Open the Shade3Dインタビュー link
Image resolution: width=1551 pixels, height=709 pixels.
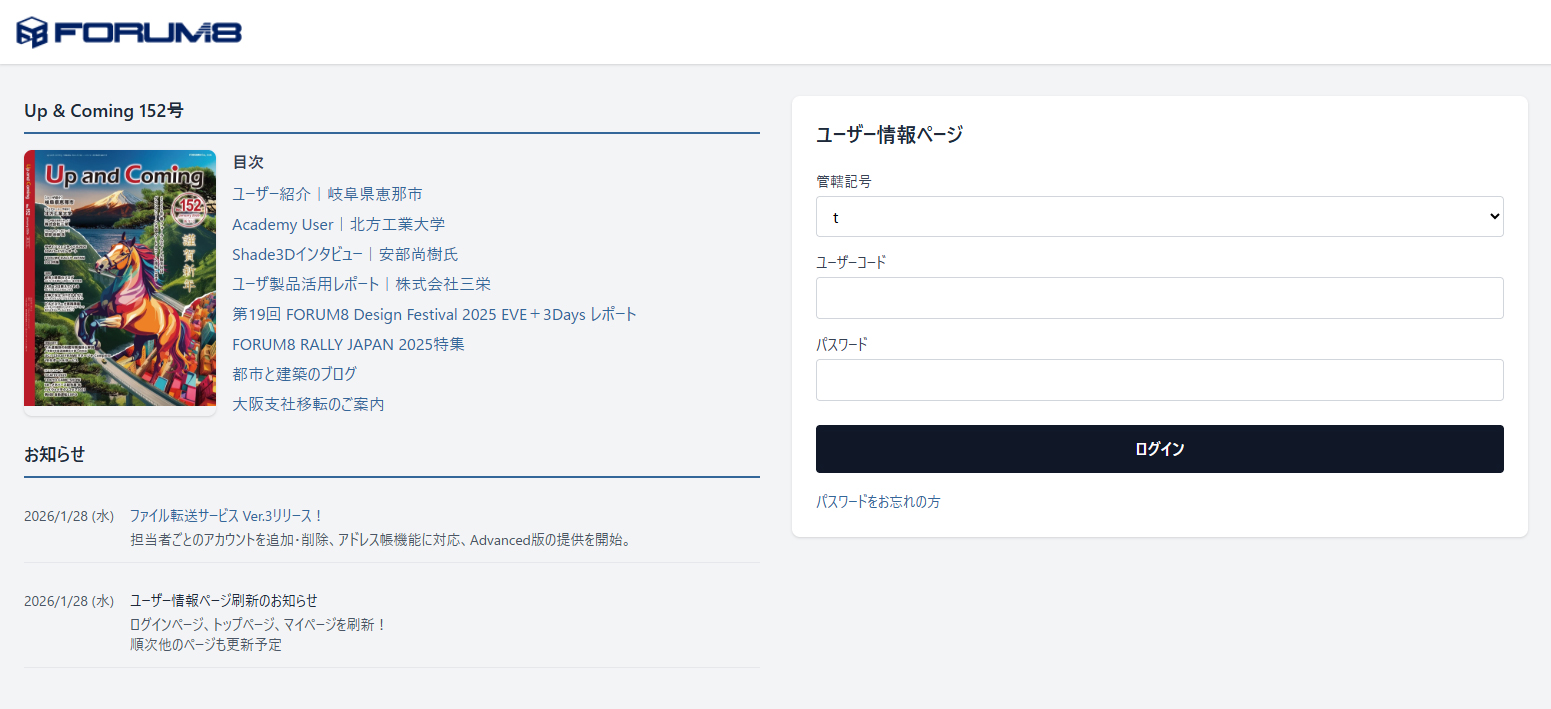coord(297,254)
